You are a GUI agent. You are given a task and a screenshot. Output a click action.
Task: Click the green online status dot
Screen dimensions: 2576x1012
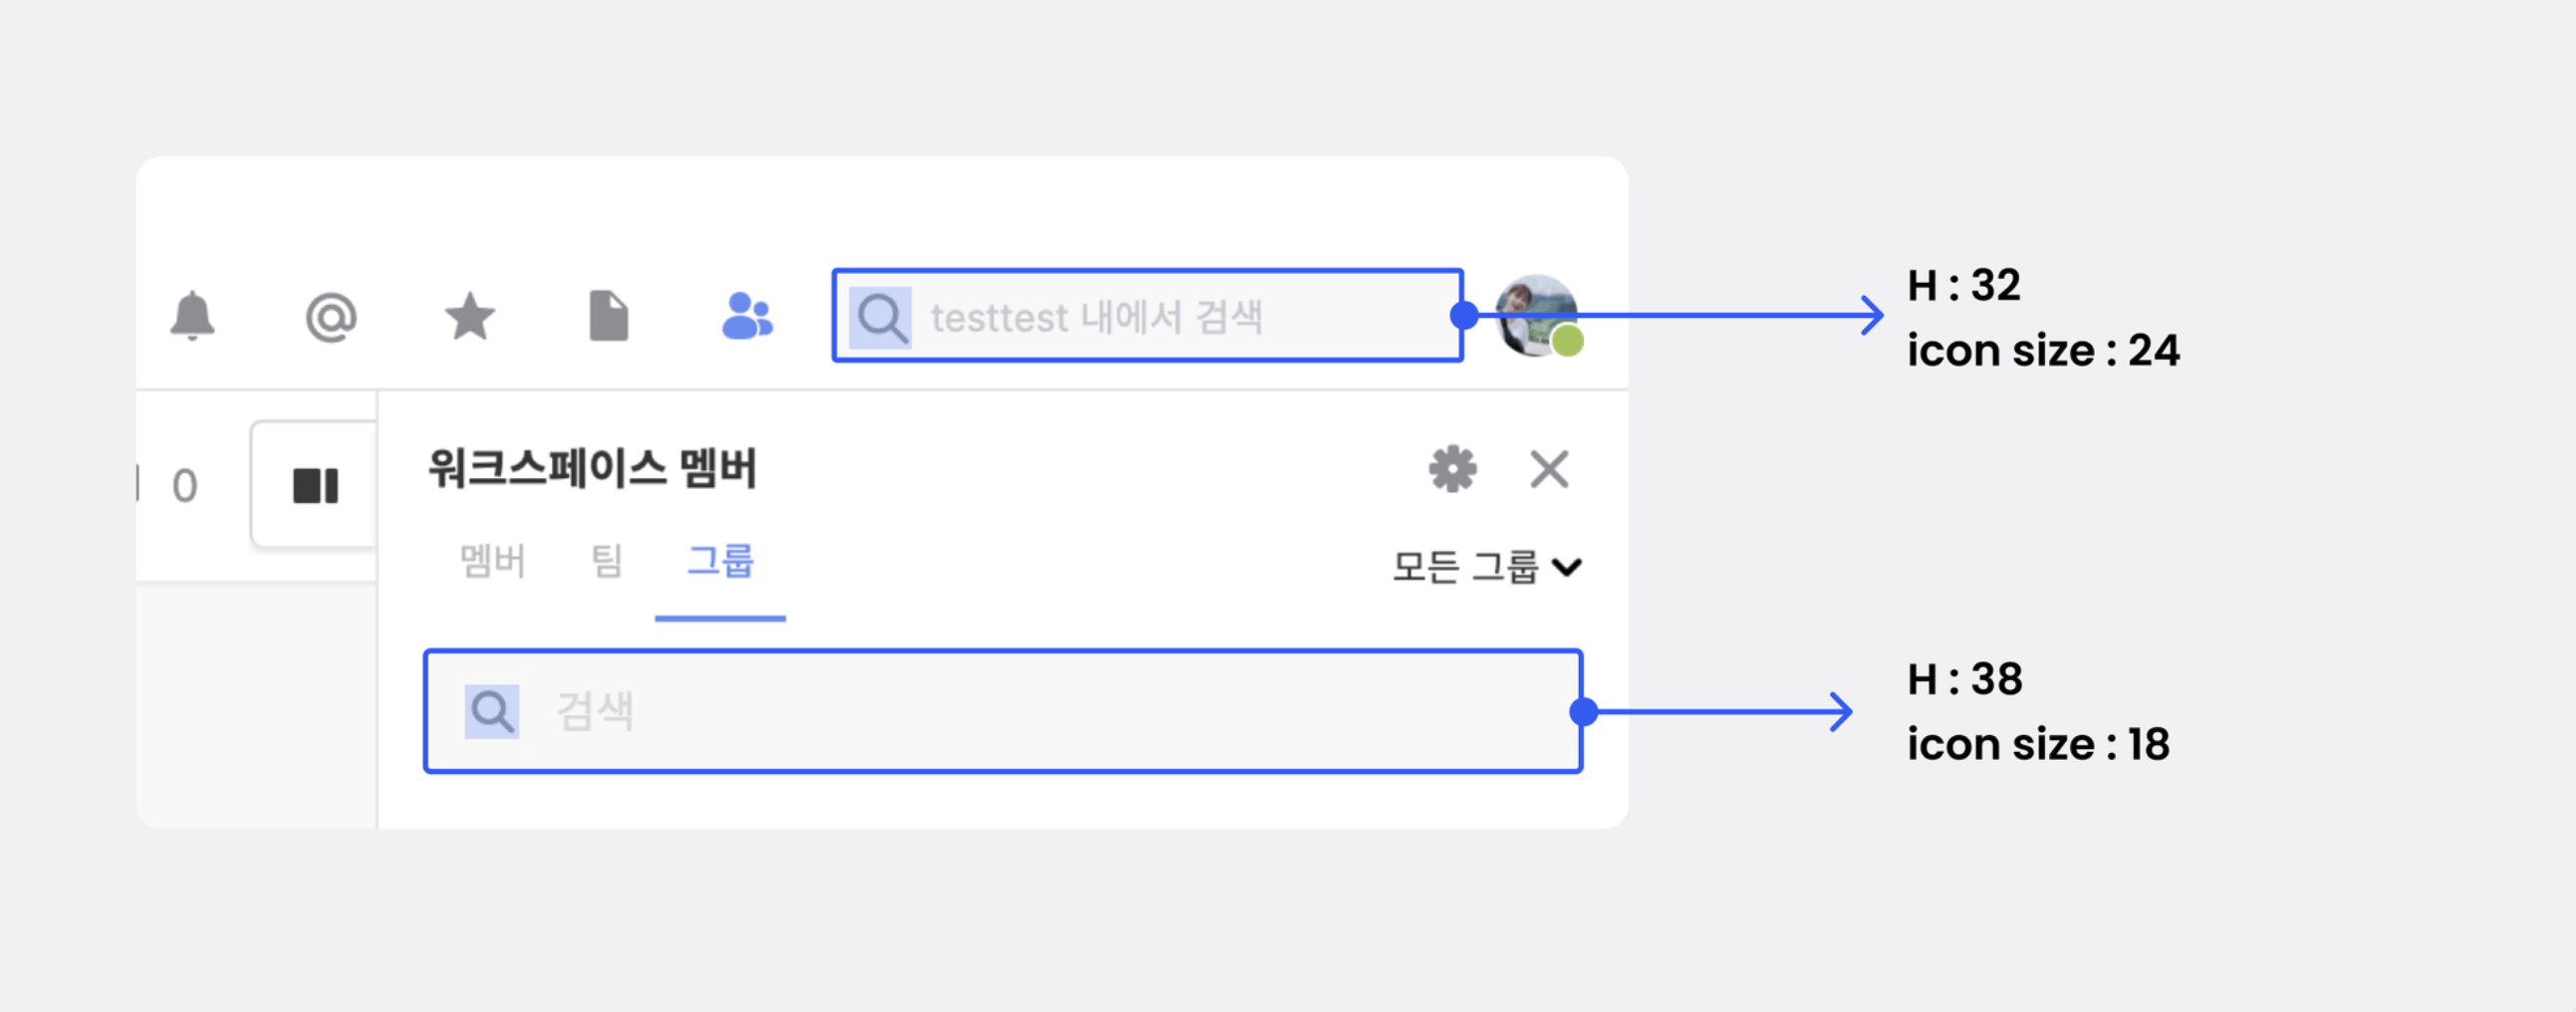click(x=1567, y=342)
